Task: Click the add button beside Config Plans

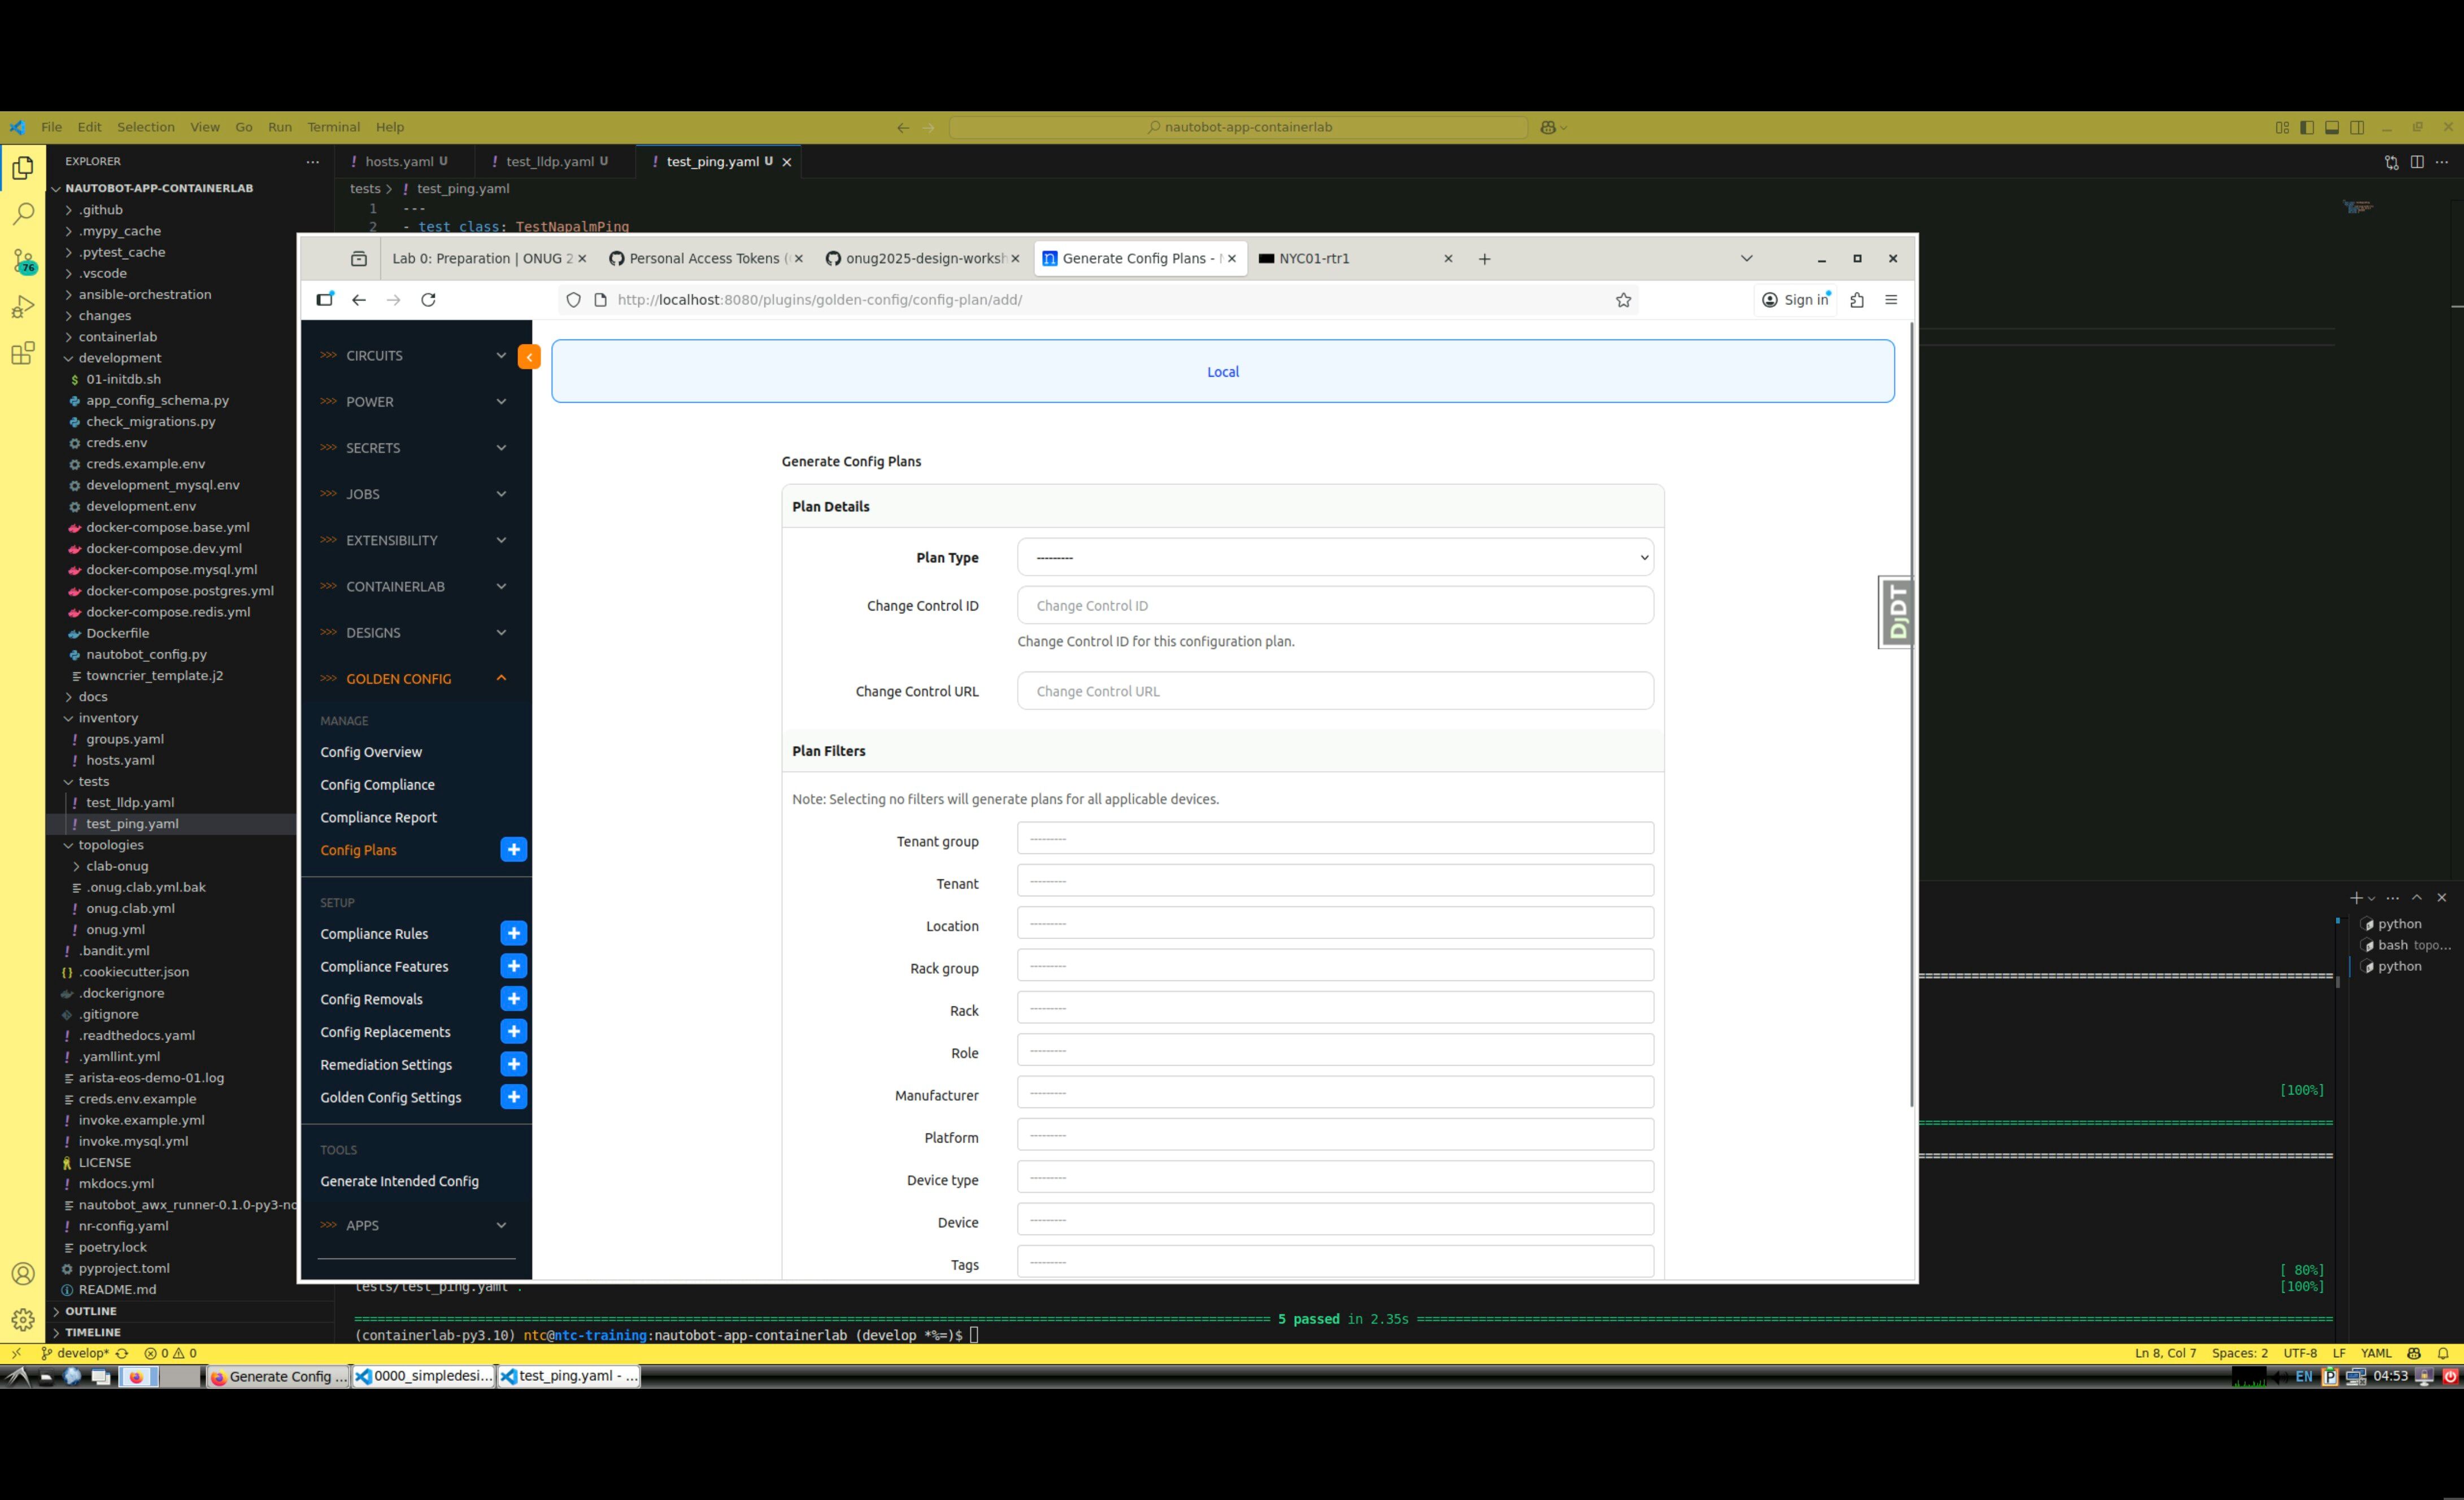Action: pyautogui.click(x=513, y=850)
